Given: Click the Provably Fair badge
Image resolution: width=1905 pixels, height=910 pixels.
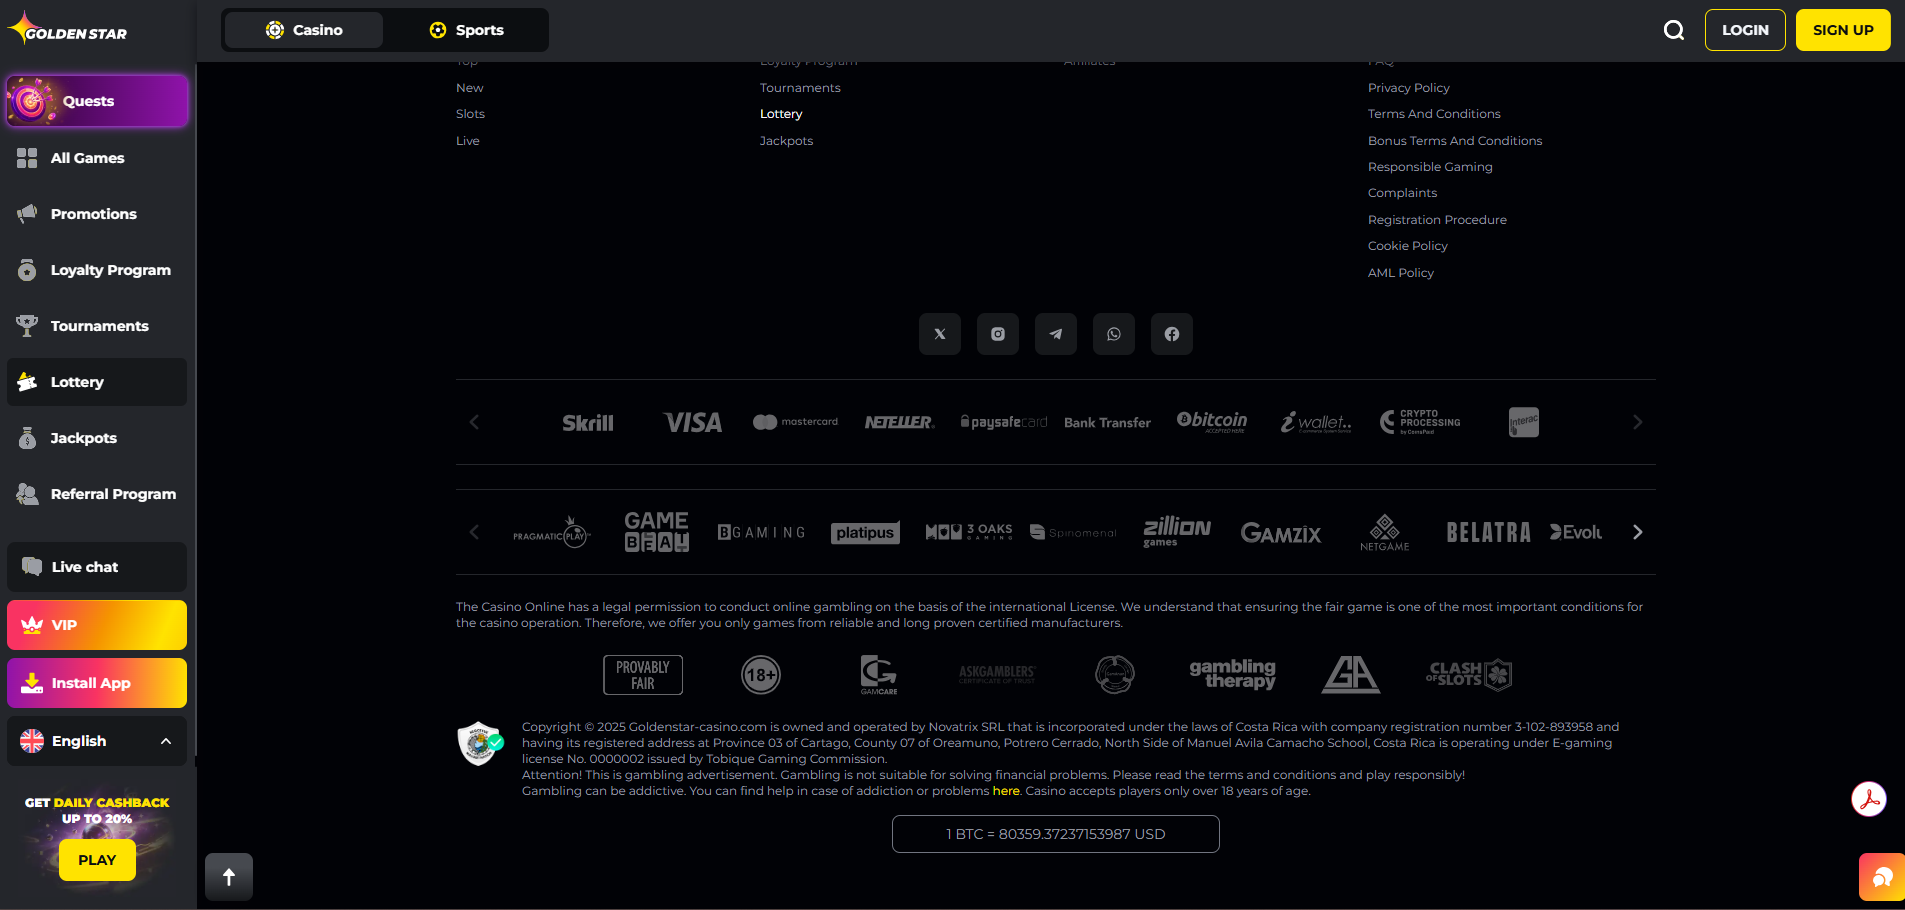Looking at the screenshot, I should click(x=643, y=675).
